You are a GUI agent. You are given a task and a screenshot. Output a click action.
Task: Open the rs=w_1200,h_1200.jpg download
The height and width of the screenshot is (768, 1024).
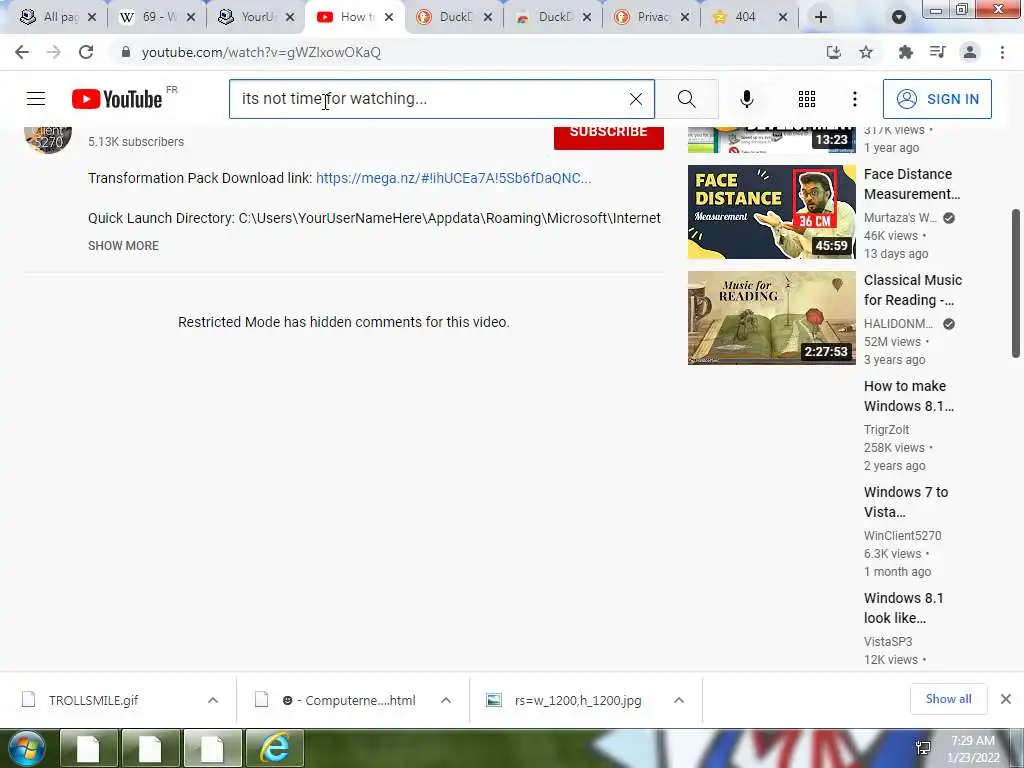pos(577,700)
